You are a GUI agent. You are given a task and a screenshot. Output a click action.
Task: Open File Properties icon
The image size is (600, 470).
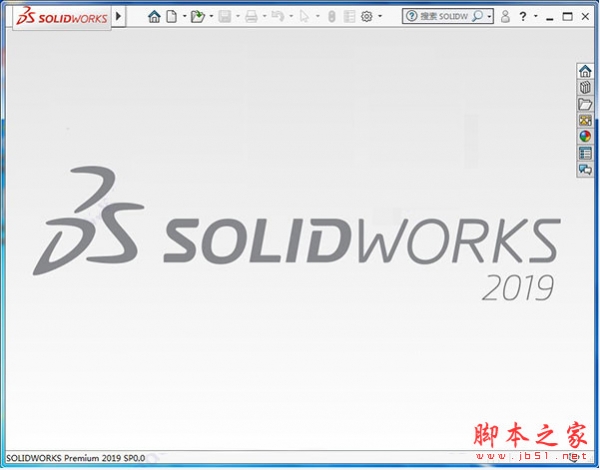point(349,16)
